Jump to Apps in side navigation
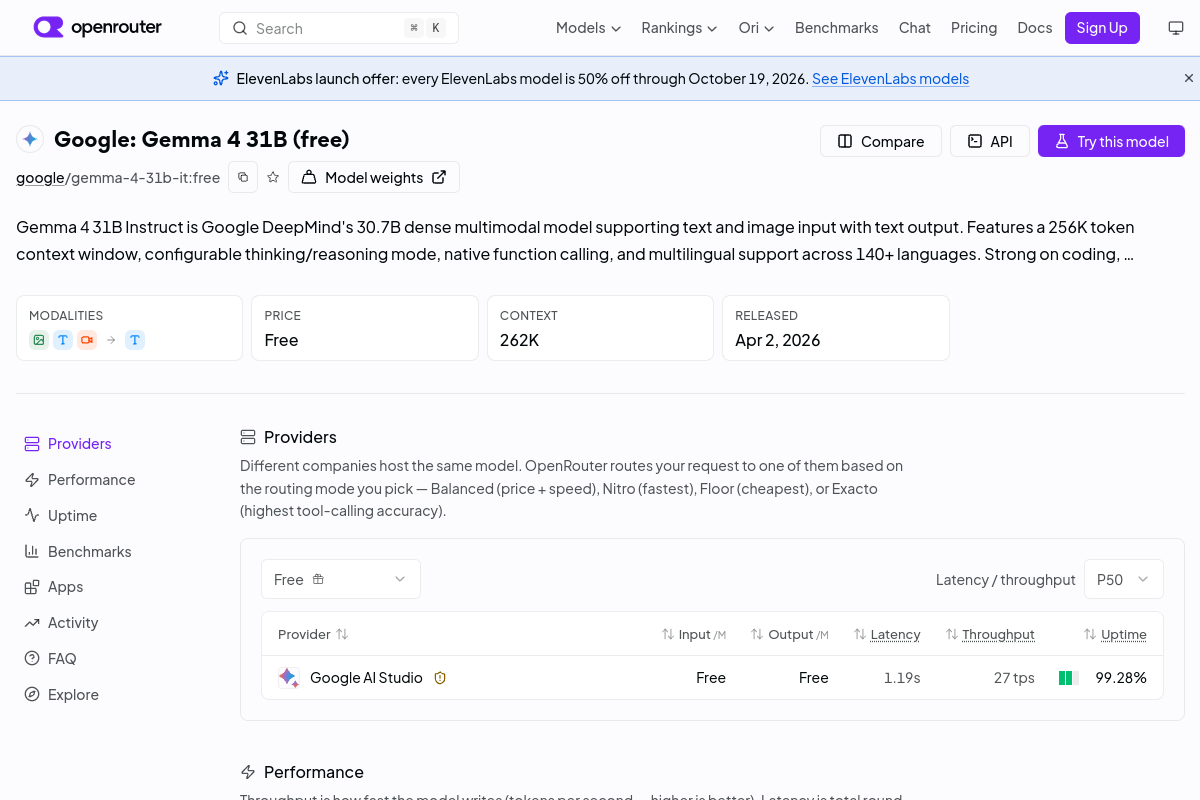1200x800 pixels. click(x=53, y=587)
